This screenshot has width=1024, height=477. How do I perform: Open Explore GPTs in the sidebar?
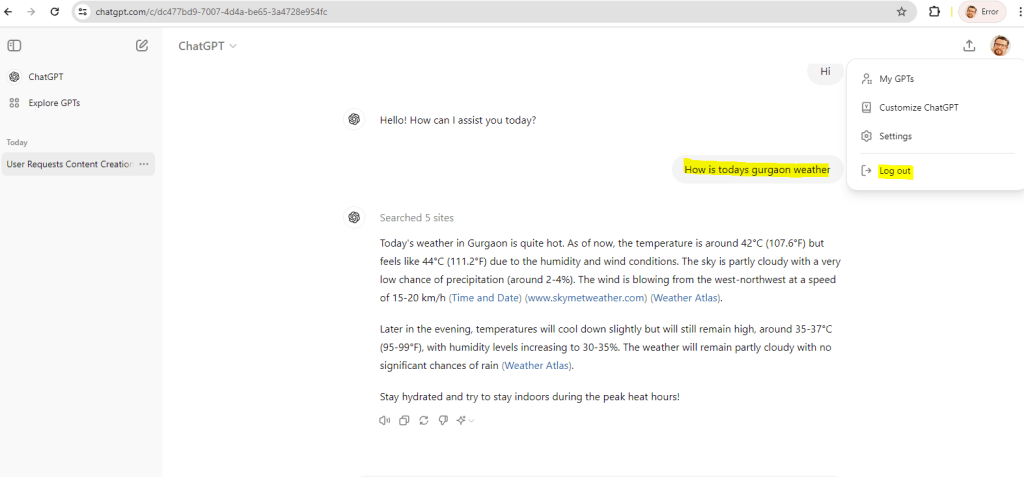[x=54, y=103]
